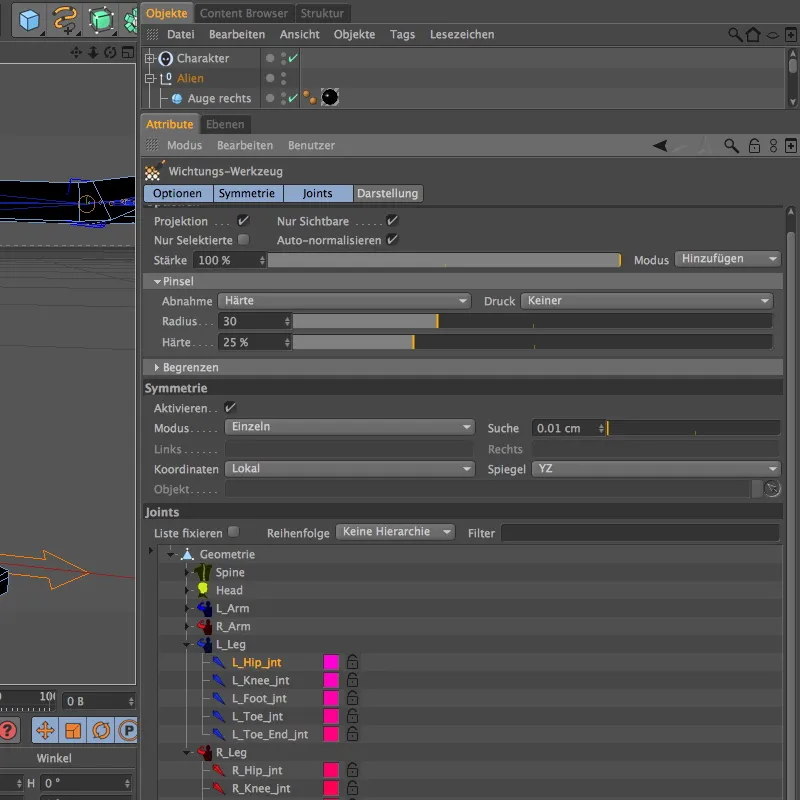800x800 pixels.
Task: Click the back arrow in Attribute panel
Action: 660,145
